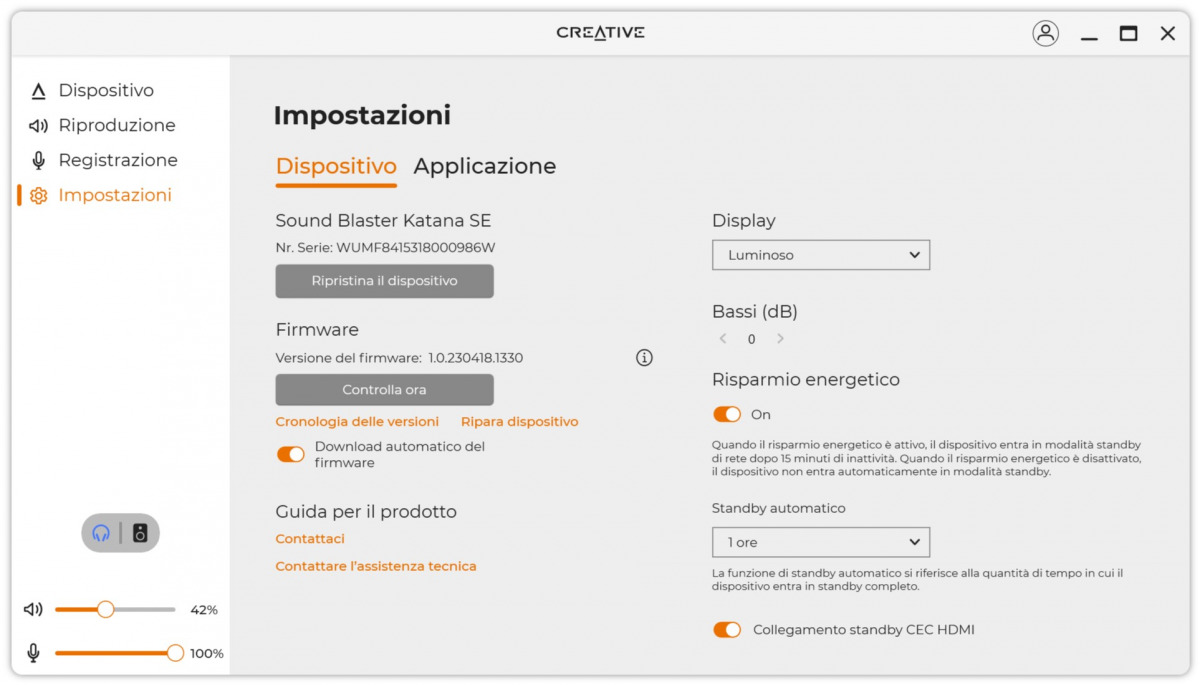1200x685 pixels.
Task: Click the user account profile icon
Action: [x=1045, y=33]
